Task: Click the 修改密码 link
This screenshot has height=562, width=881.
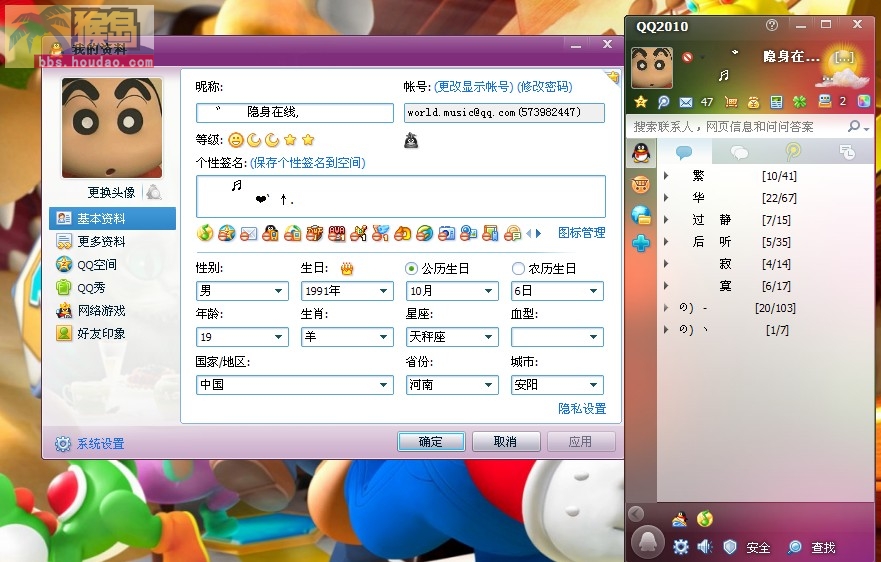Action: click(544, 87)
